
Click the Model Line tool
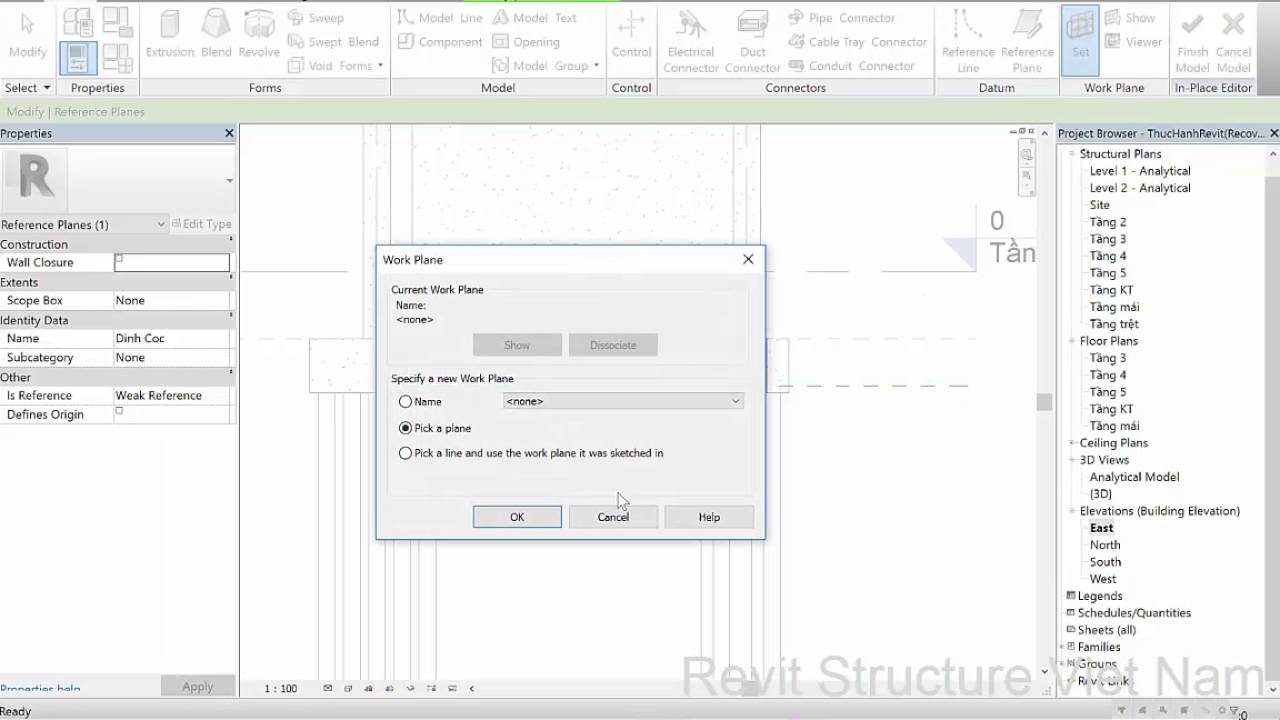[x=440, y=18]
